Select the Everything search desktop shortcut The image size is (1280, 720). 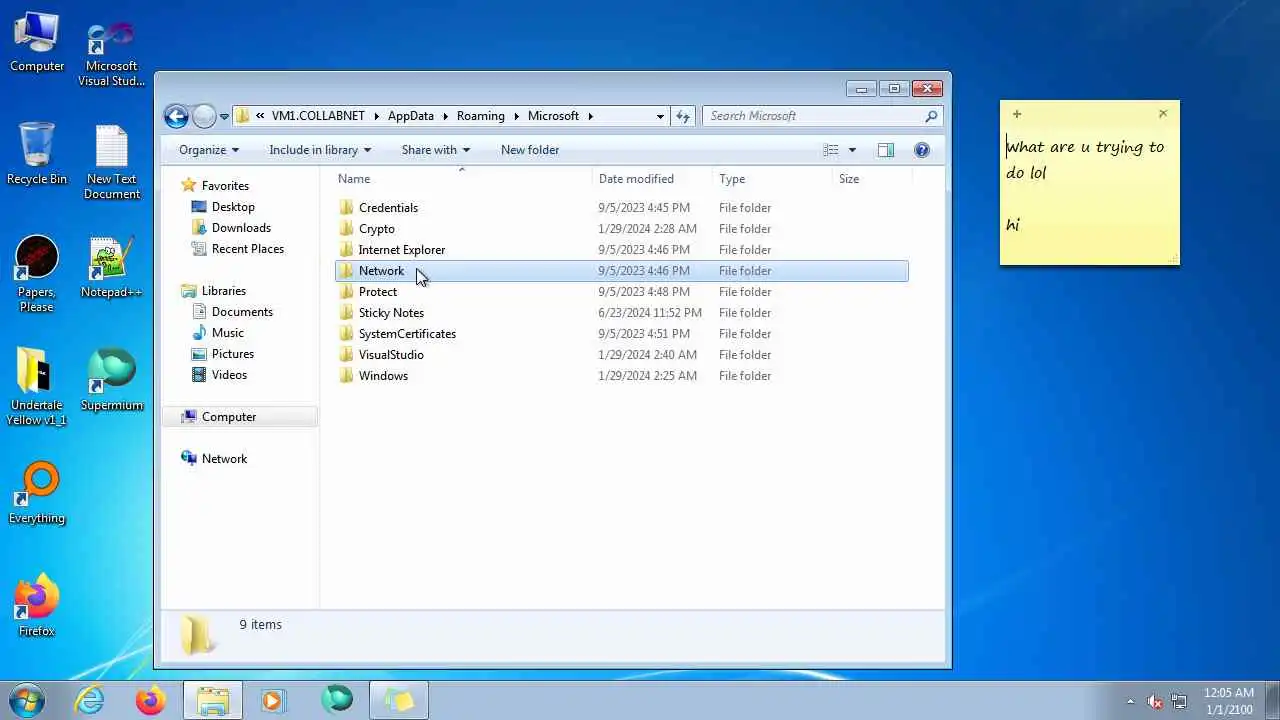click(37, 493)
